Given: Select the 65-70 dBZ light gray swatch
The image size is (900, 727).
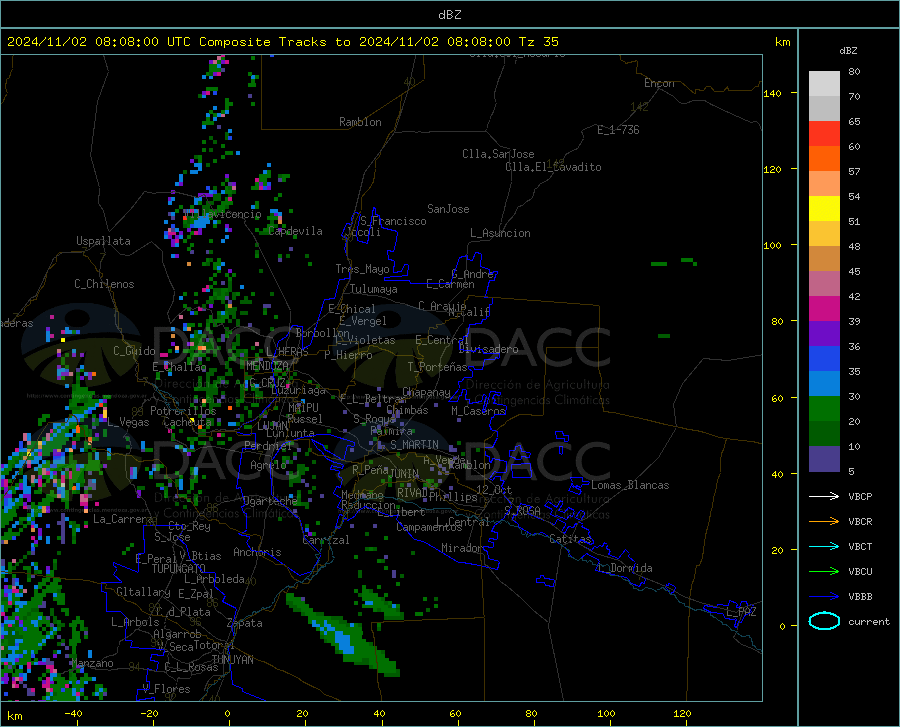Looking at the screenshot, I should pos(824,108).
